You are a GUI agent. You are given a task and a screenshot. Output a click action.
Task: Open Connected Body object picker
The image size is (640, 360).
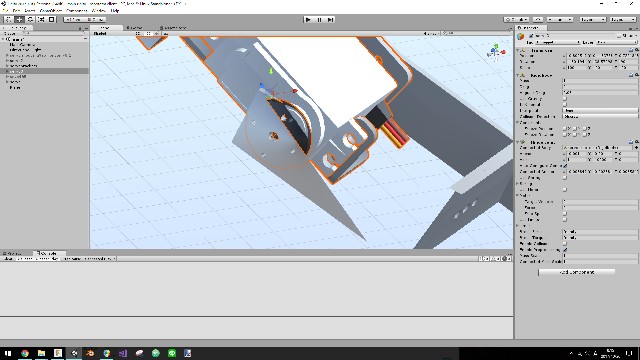(x=636, y=147)
